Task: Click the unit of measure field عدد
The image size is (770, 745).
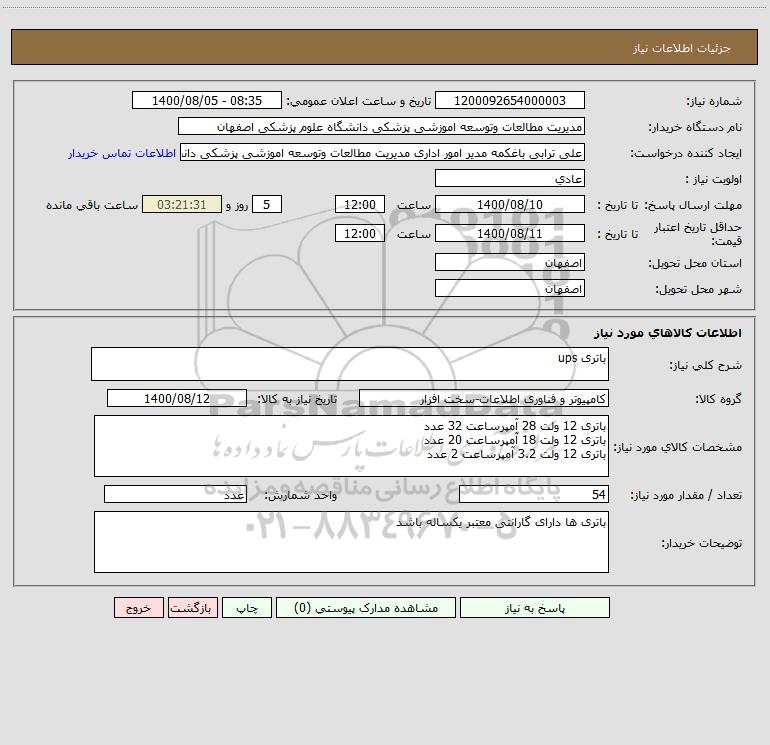Action: (x=175, y=494)
